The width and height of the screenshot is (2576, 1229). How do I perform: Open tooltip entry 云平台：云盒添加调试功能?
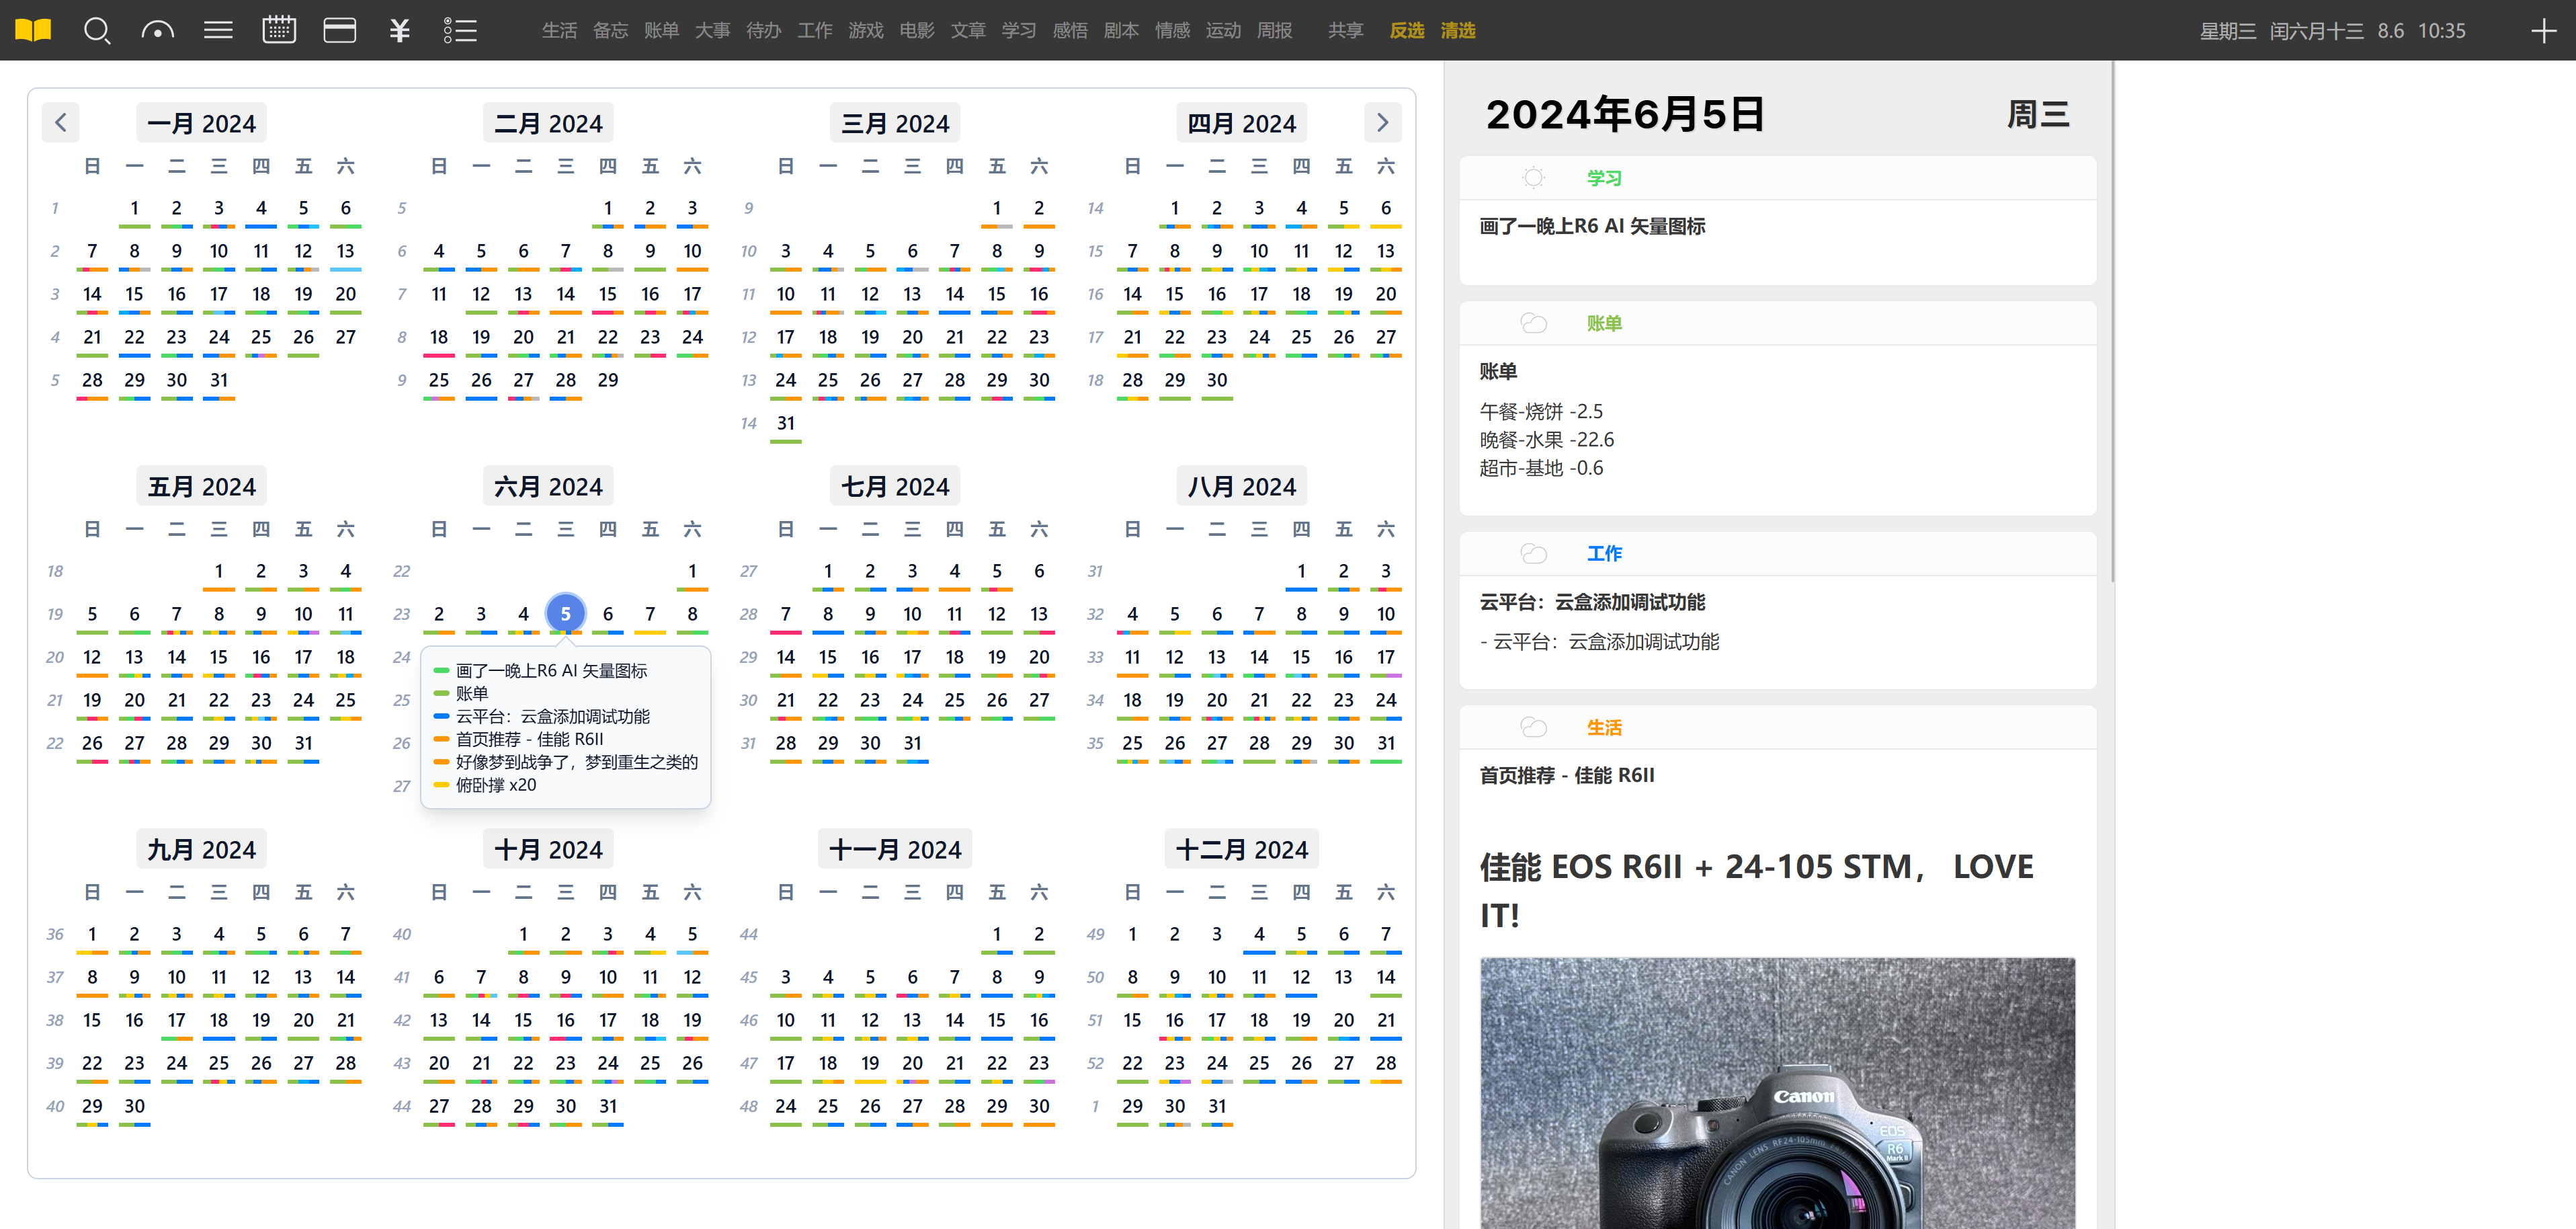click(553, 716)
